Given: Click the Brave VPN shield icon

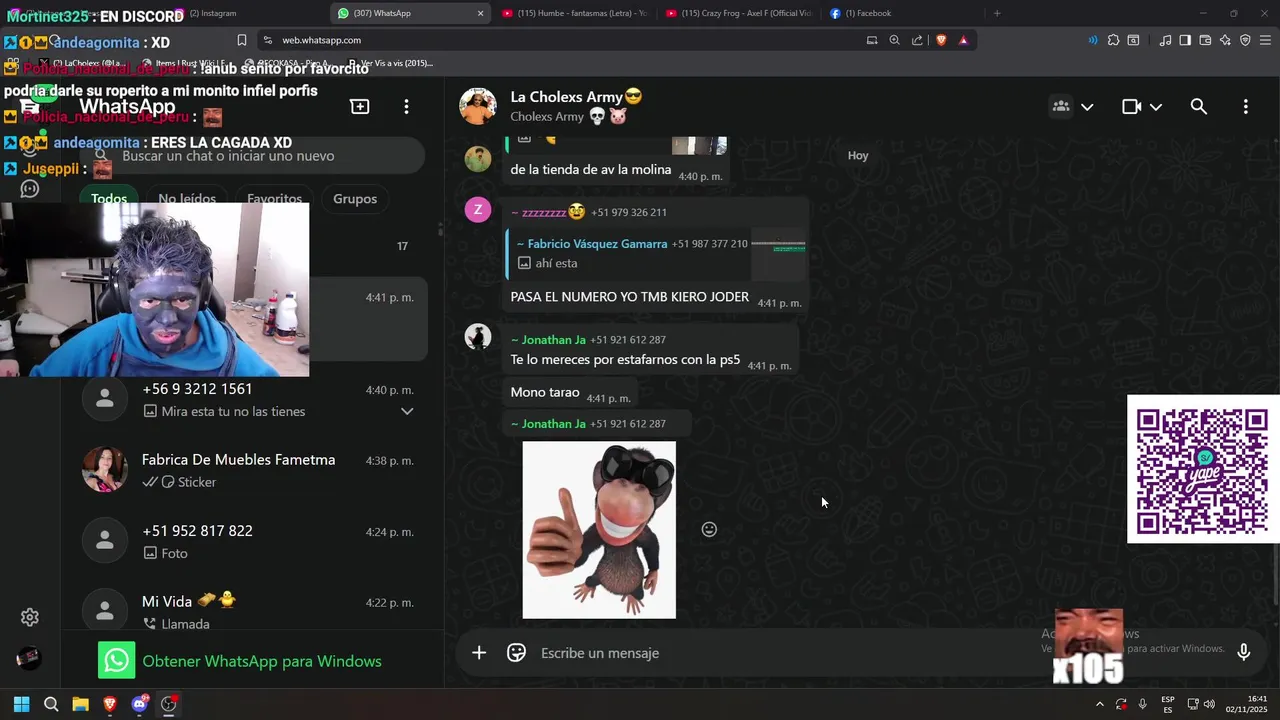Looking at the screenshot, I should coord(1245,40).
